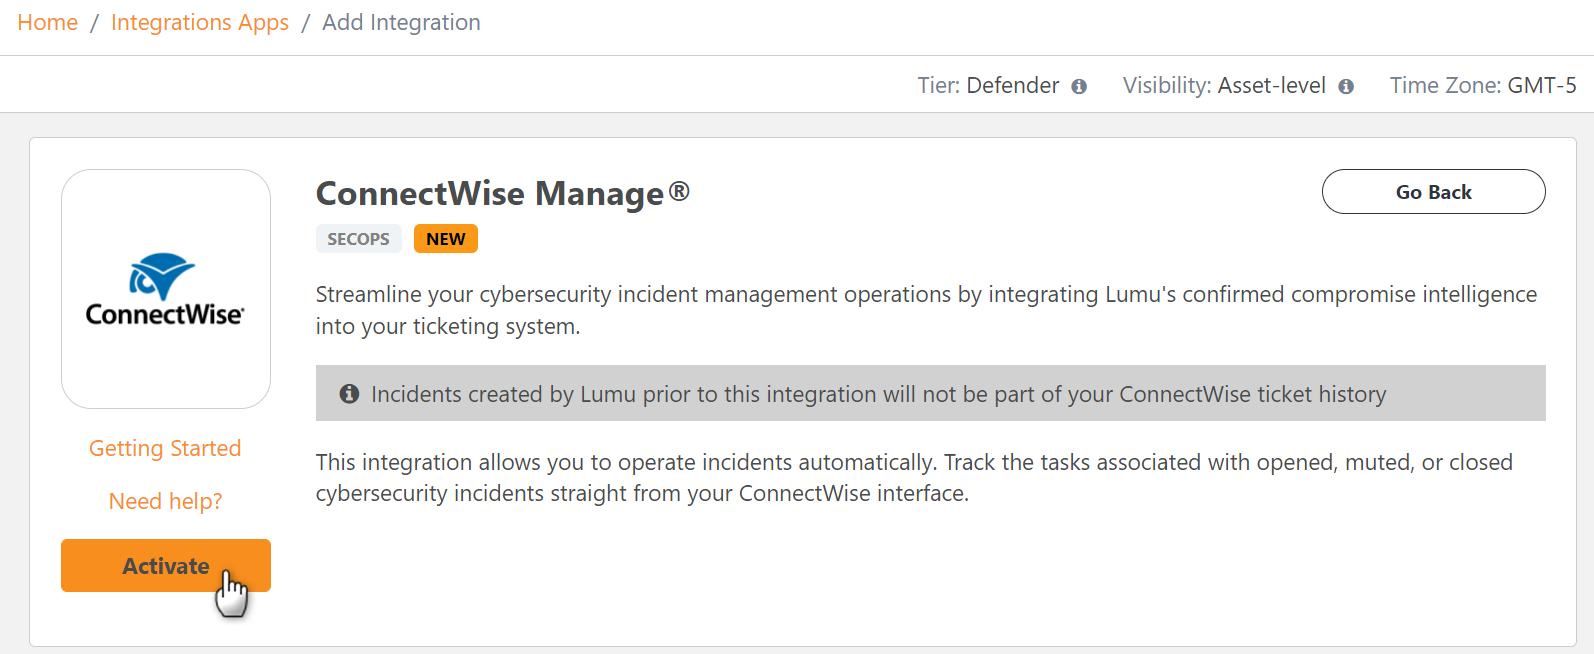1594x654 pixels.
Task: Navigate to Integrations Apps breadcrumb
Action: [200, 23]
